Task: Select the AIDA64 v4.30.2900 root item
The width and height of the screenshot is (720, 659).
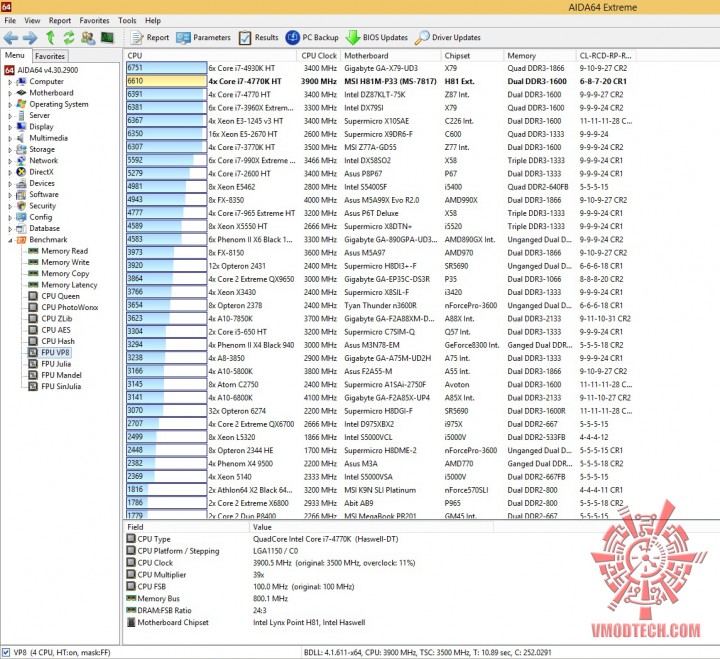Action: 41,70
